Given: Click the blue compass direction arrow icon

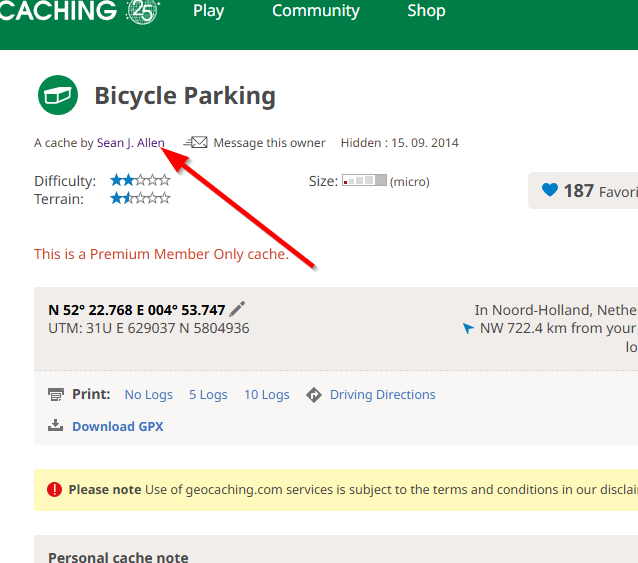Looking at the screenshot, I should click(468, 328).
